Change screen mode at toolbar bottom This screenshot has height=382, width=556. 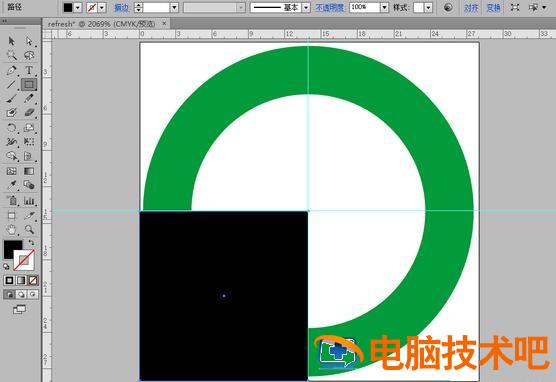pyautogui.click(x=20, y=309)
